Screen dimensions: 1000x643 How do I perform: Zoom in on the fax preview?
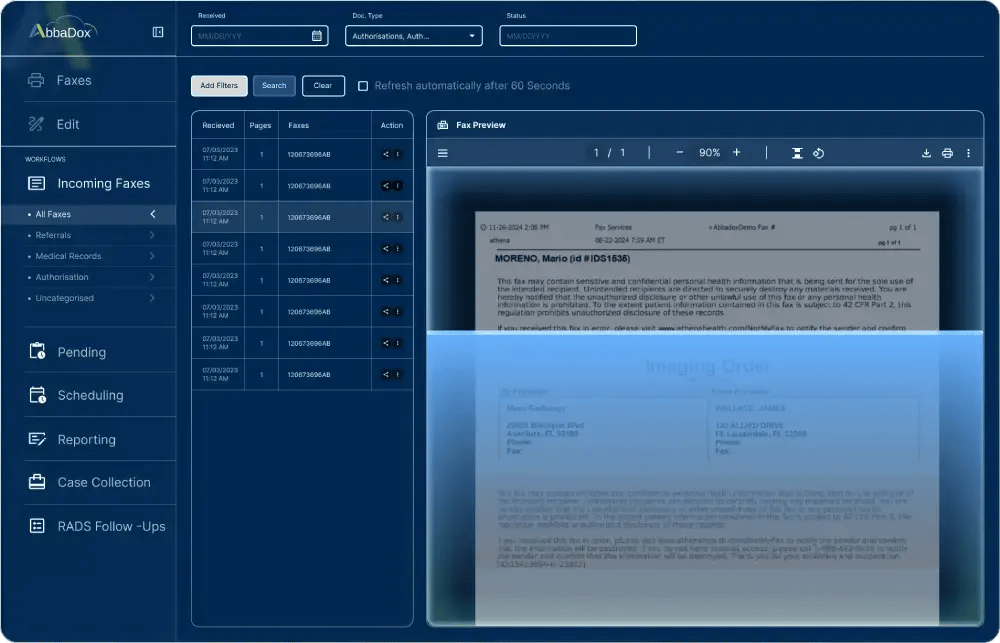click(x=737, y=153)
